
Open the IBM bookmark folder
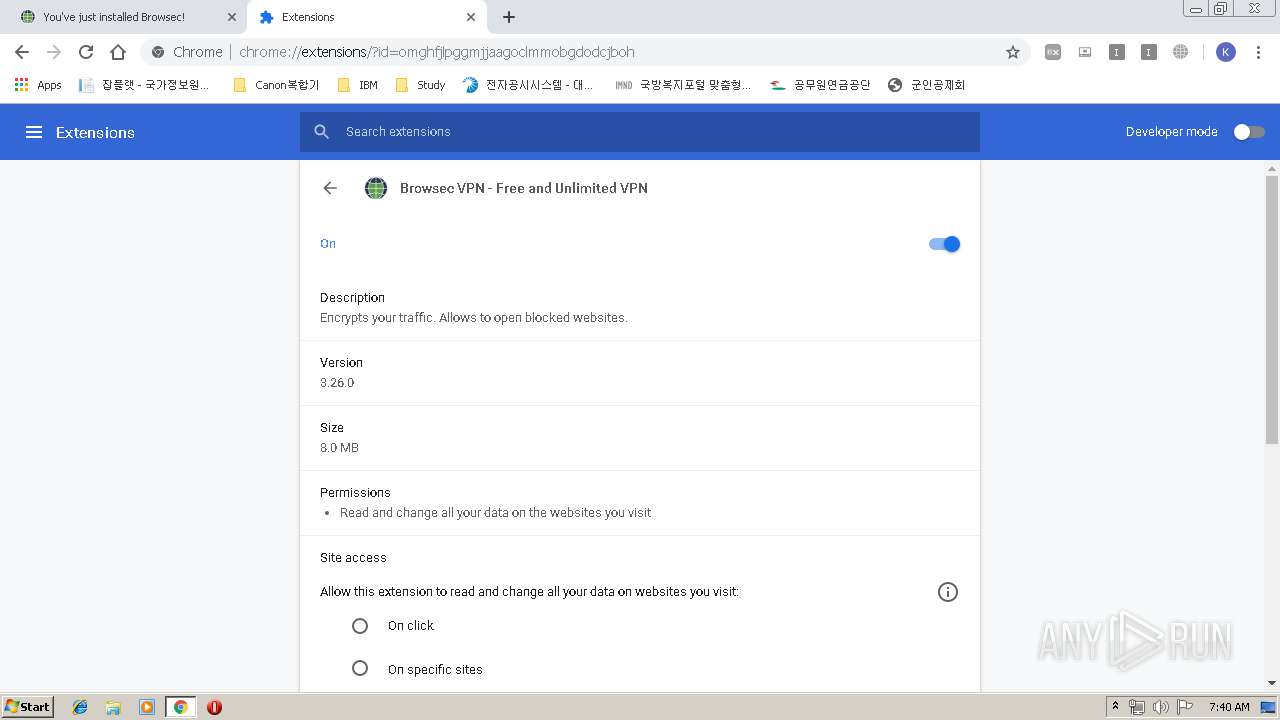tap(358, 85)
